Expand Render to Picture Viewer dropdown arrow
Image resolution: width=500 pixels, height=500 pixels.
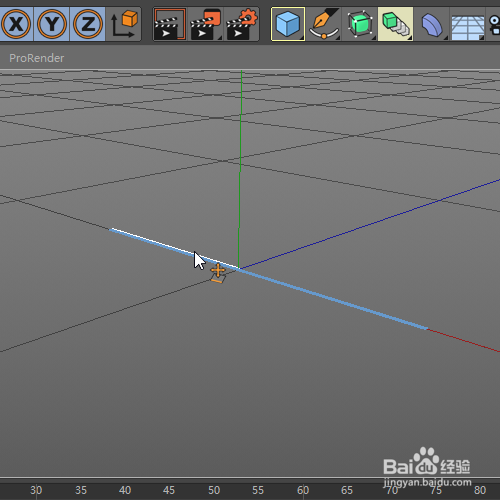pyautogui.click(x=220, y=38)
